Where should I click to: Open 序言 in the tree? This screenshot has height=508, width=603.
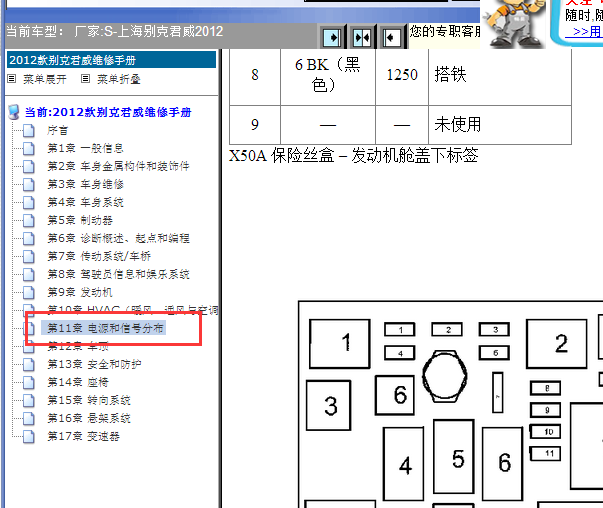pos(58,130)
